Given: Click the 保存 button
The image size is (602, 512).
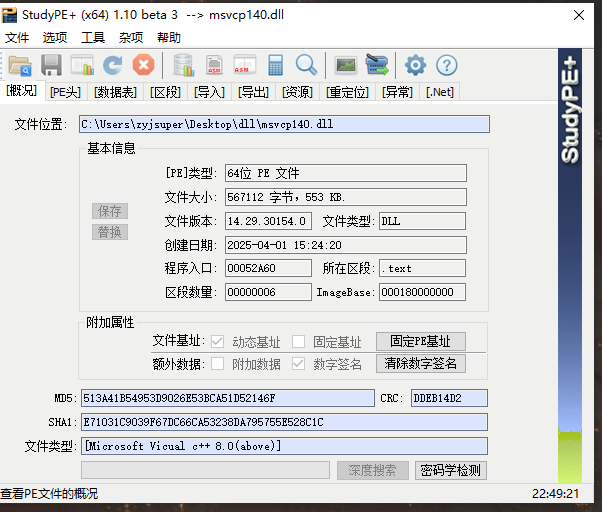Looking at the screenshot, I should (110, 211).
